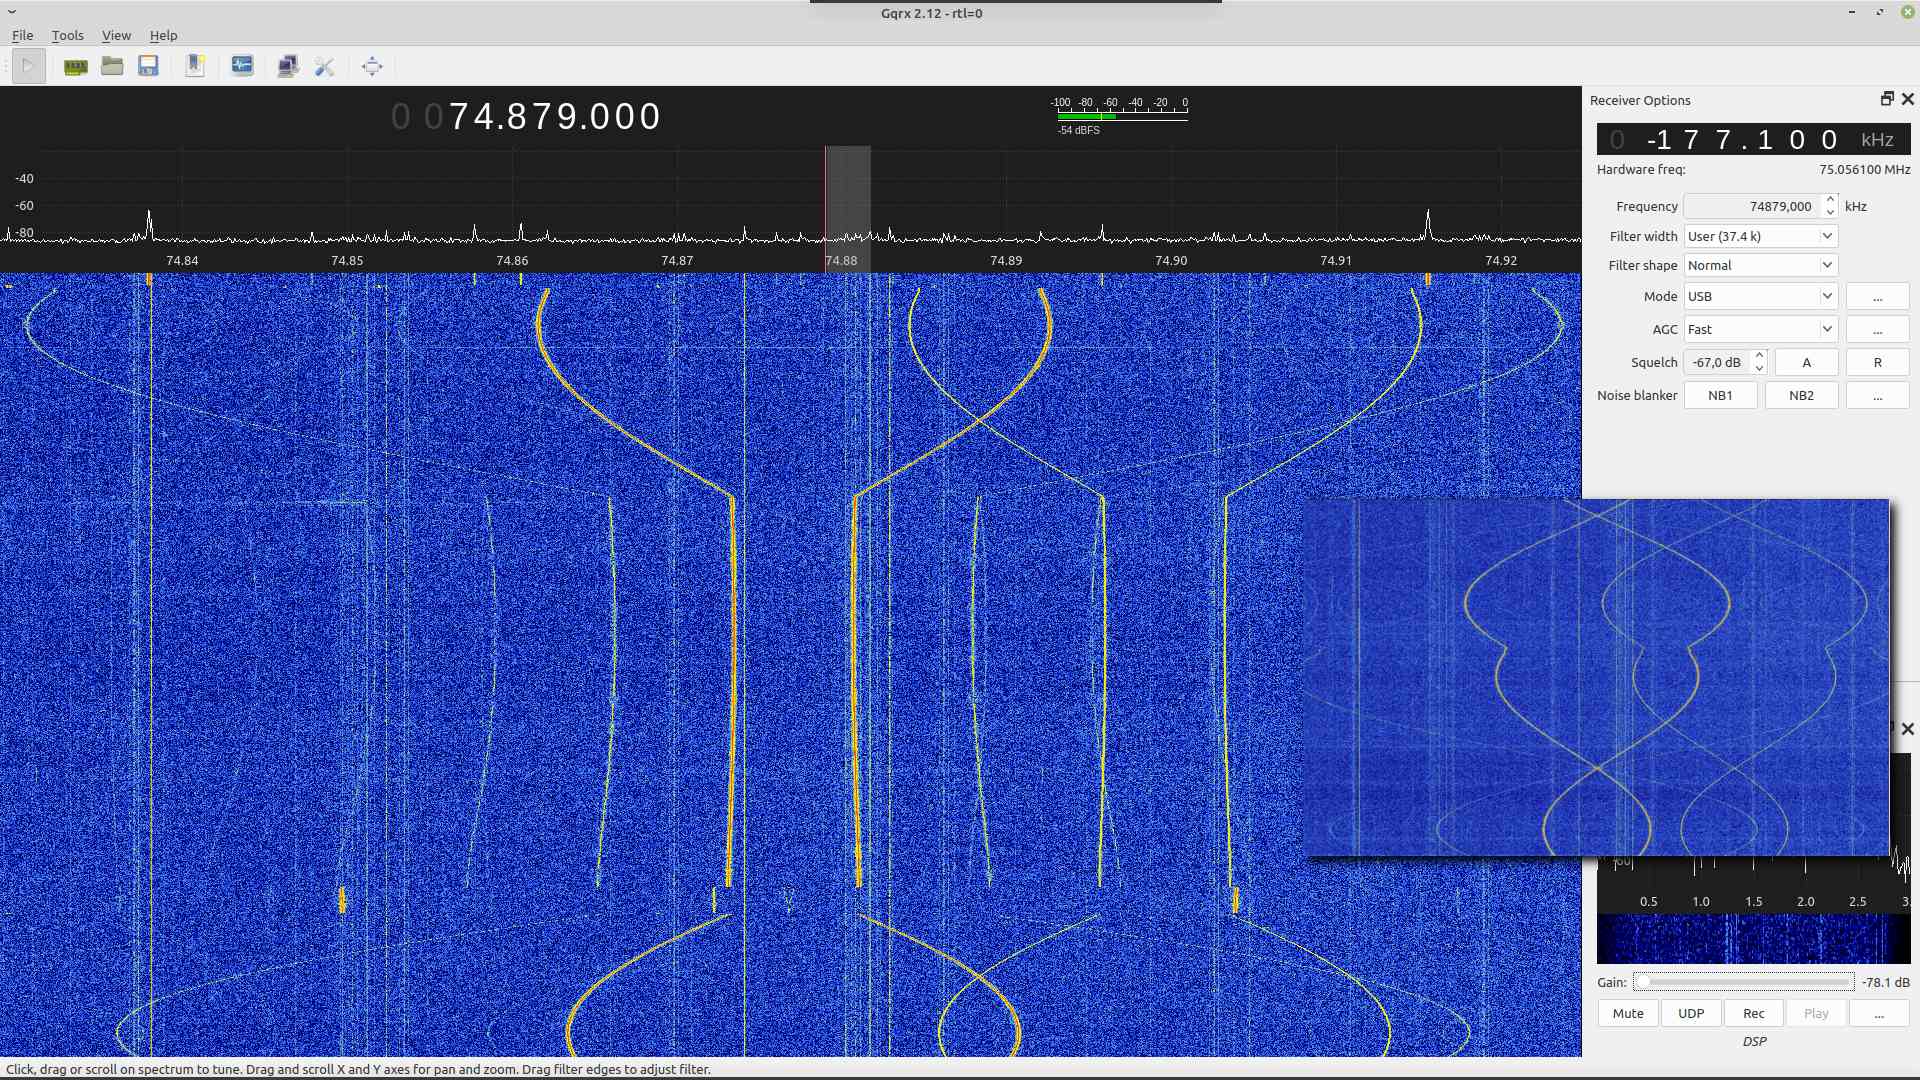Click the load settings folder icon

point(112,66)
